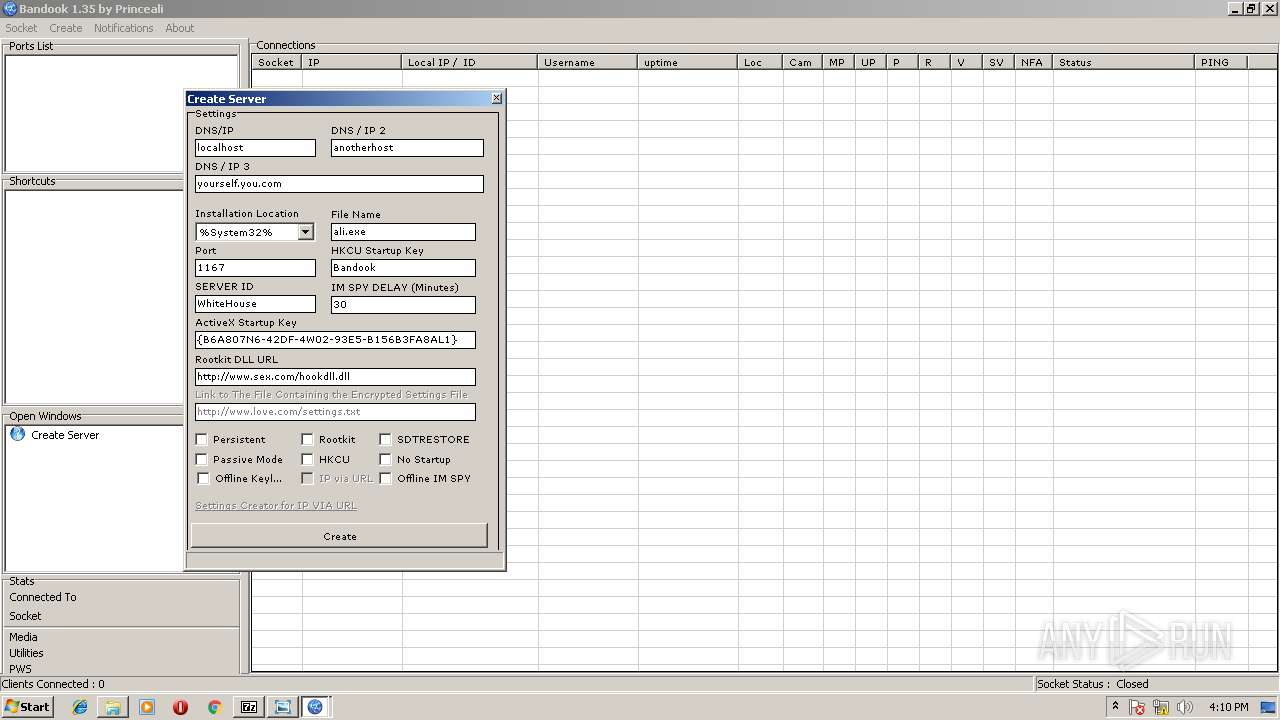Screen dimensions: 1280x720
Task: Expand the Utilities section in sidebar
Action: [x=27, y=653]
